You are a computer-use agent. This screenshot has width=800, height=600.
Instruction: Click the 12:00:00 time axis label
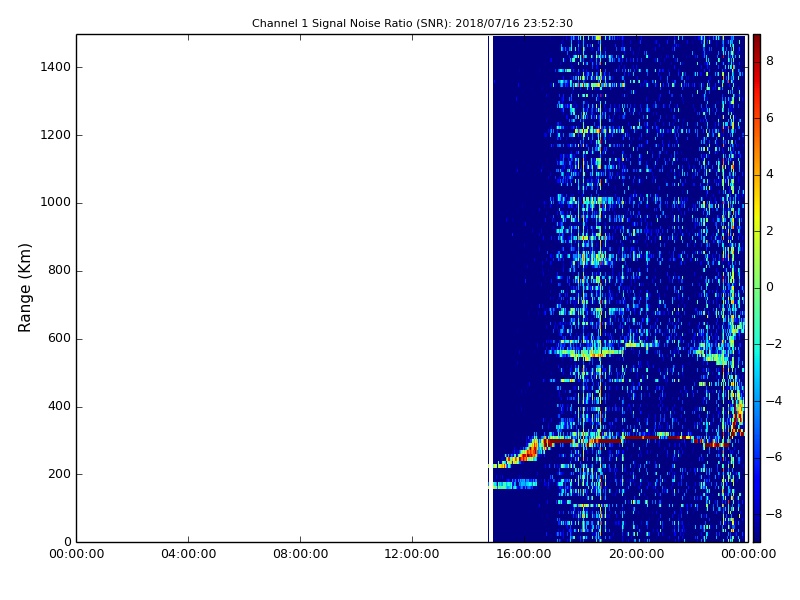(x=412, y=554)
